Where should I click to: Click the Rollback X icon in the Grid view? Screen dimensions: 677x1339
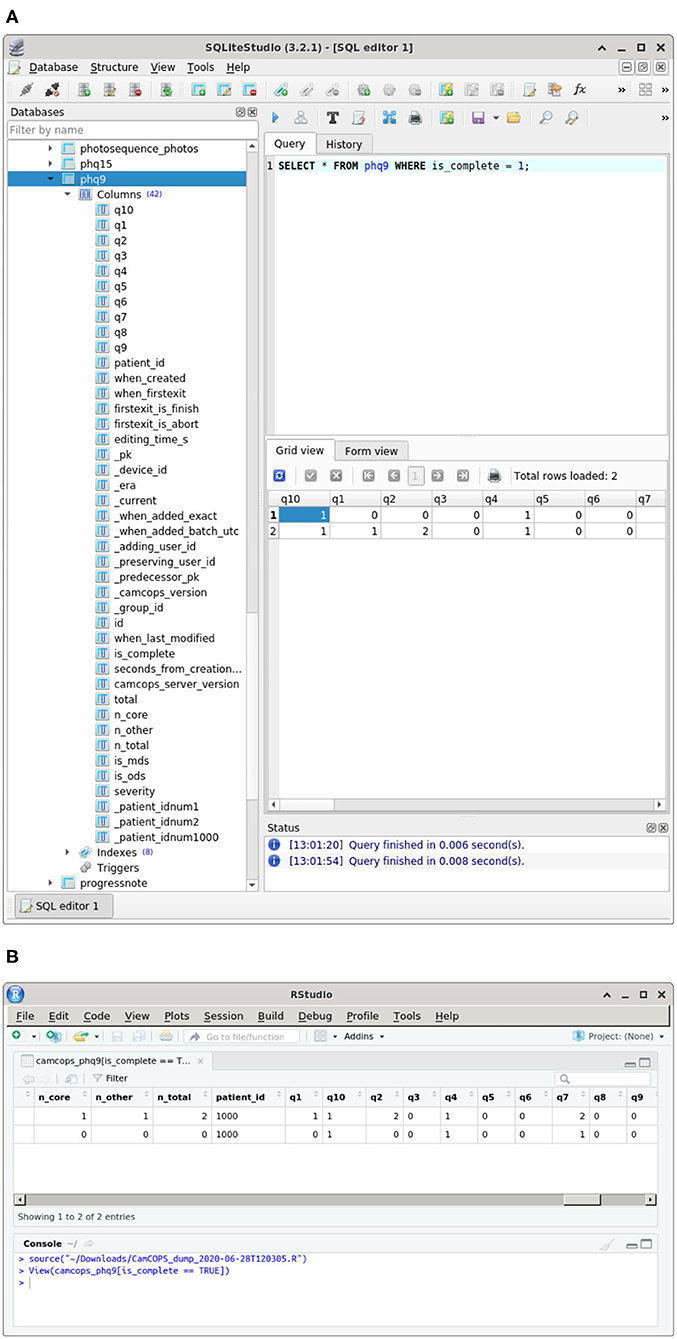[336, 476]
